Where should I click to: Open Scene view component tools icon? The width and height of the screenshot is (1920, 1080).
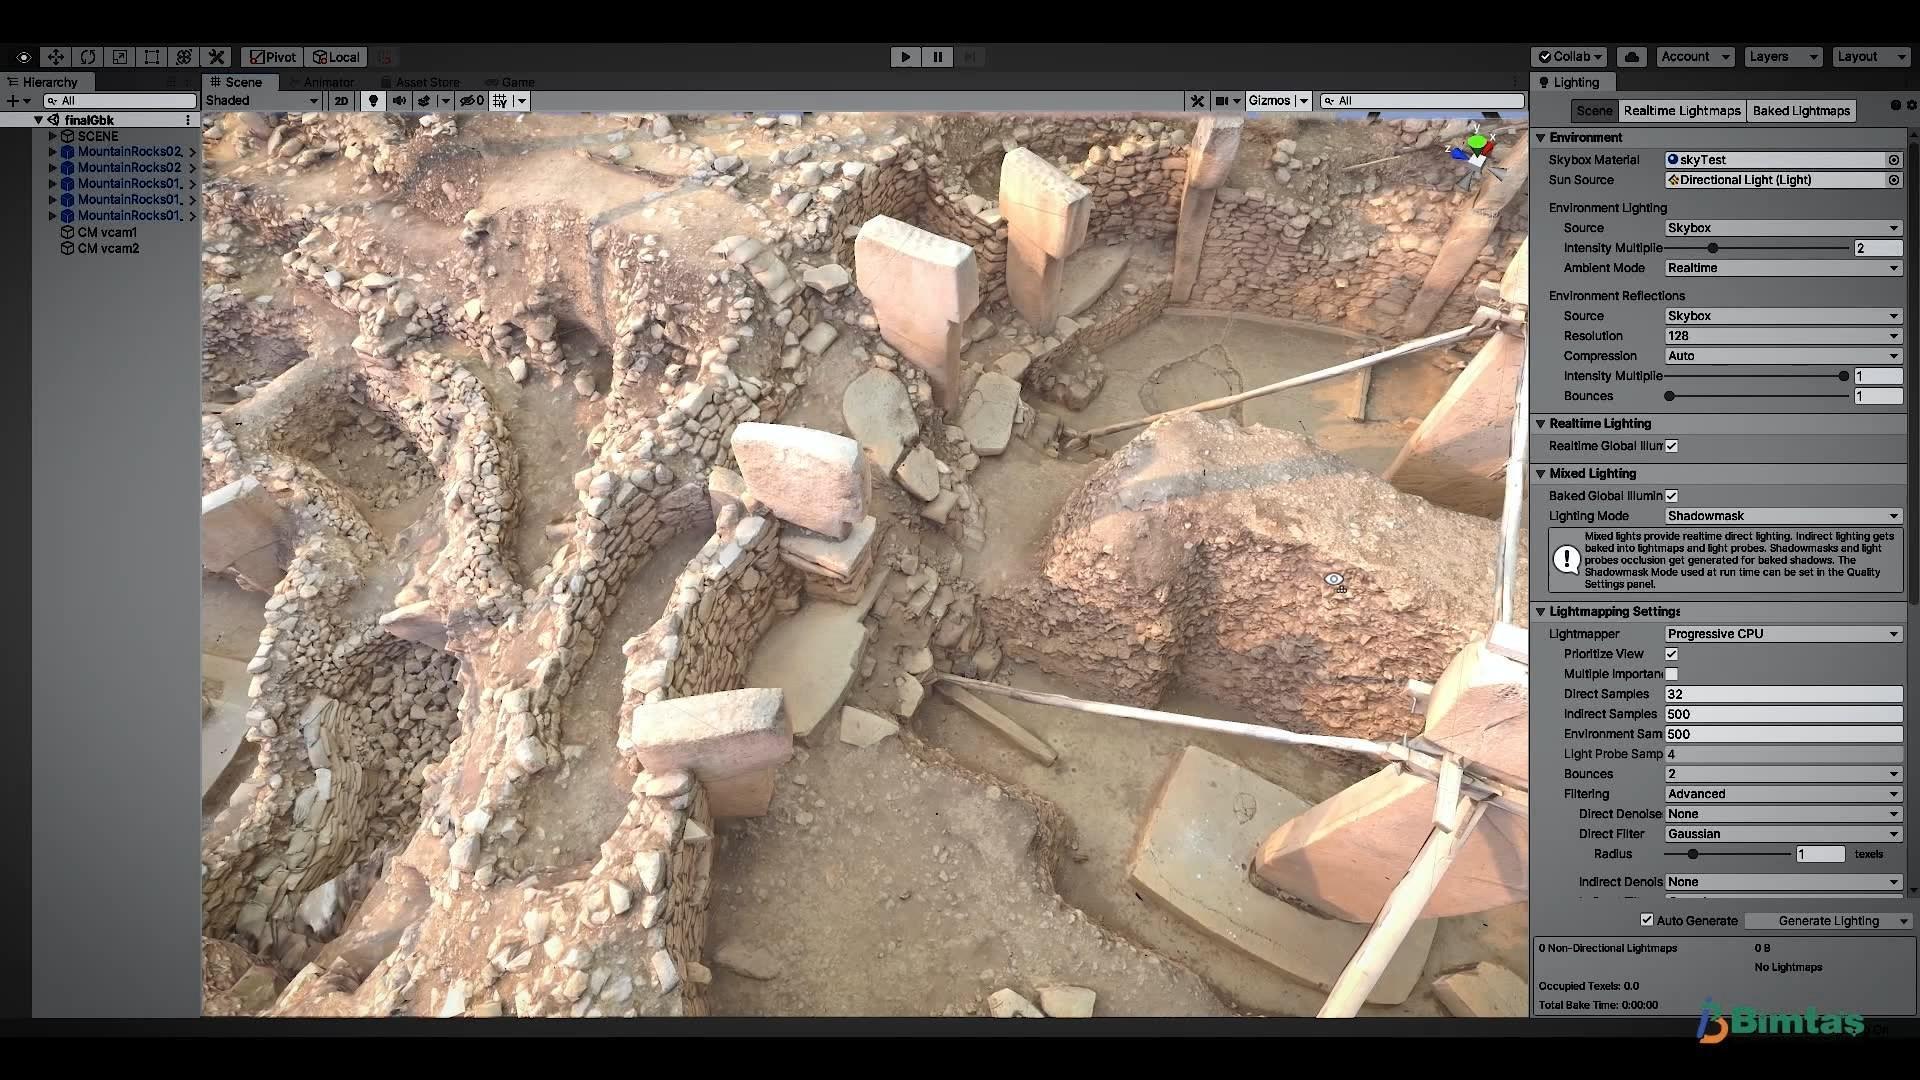point(1197,101)
